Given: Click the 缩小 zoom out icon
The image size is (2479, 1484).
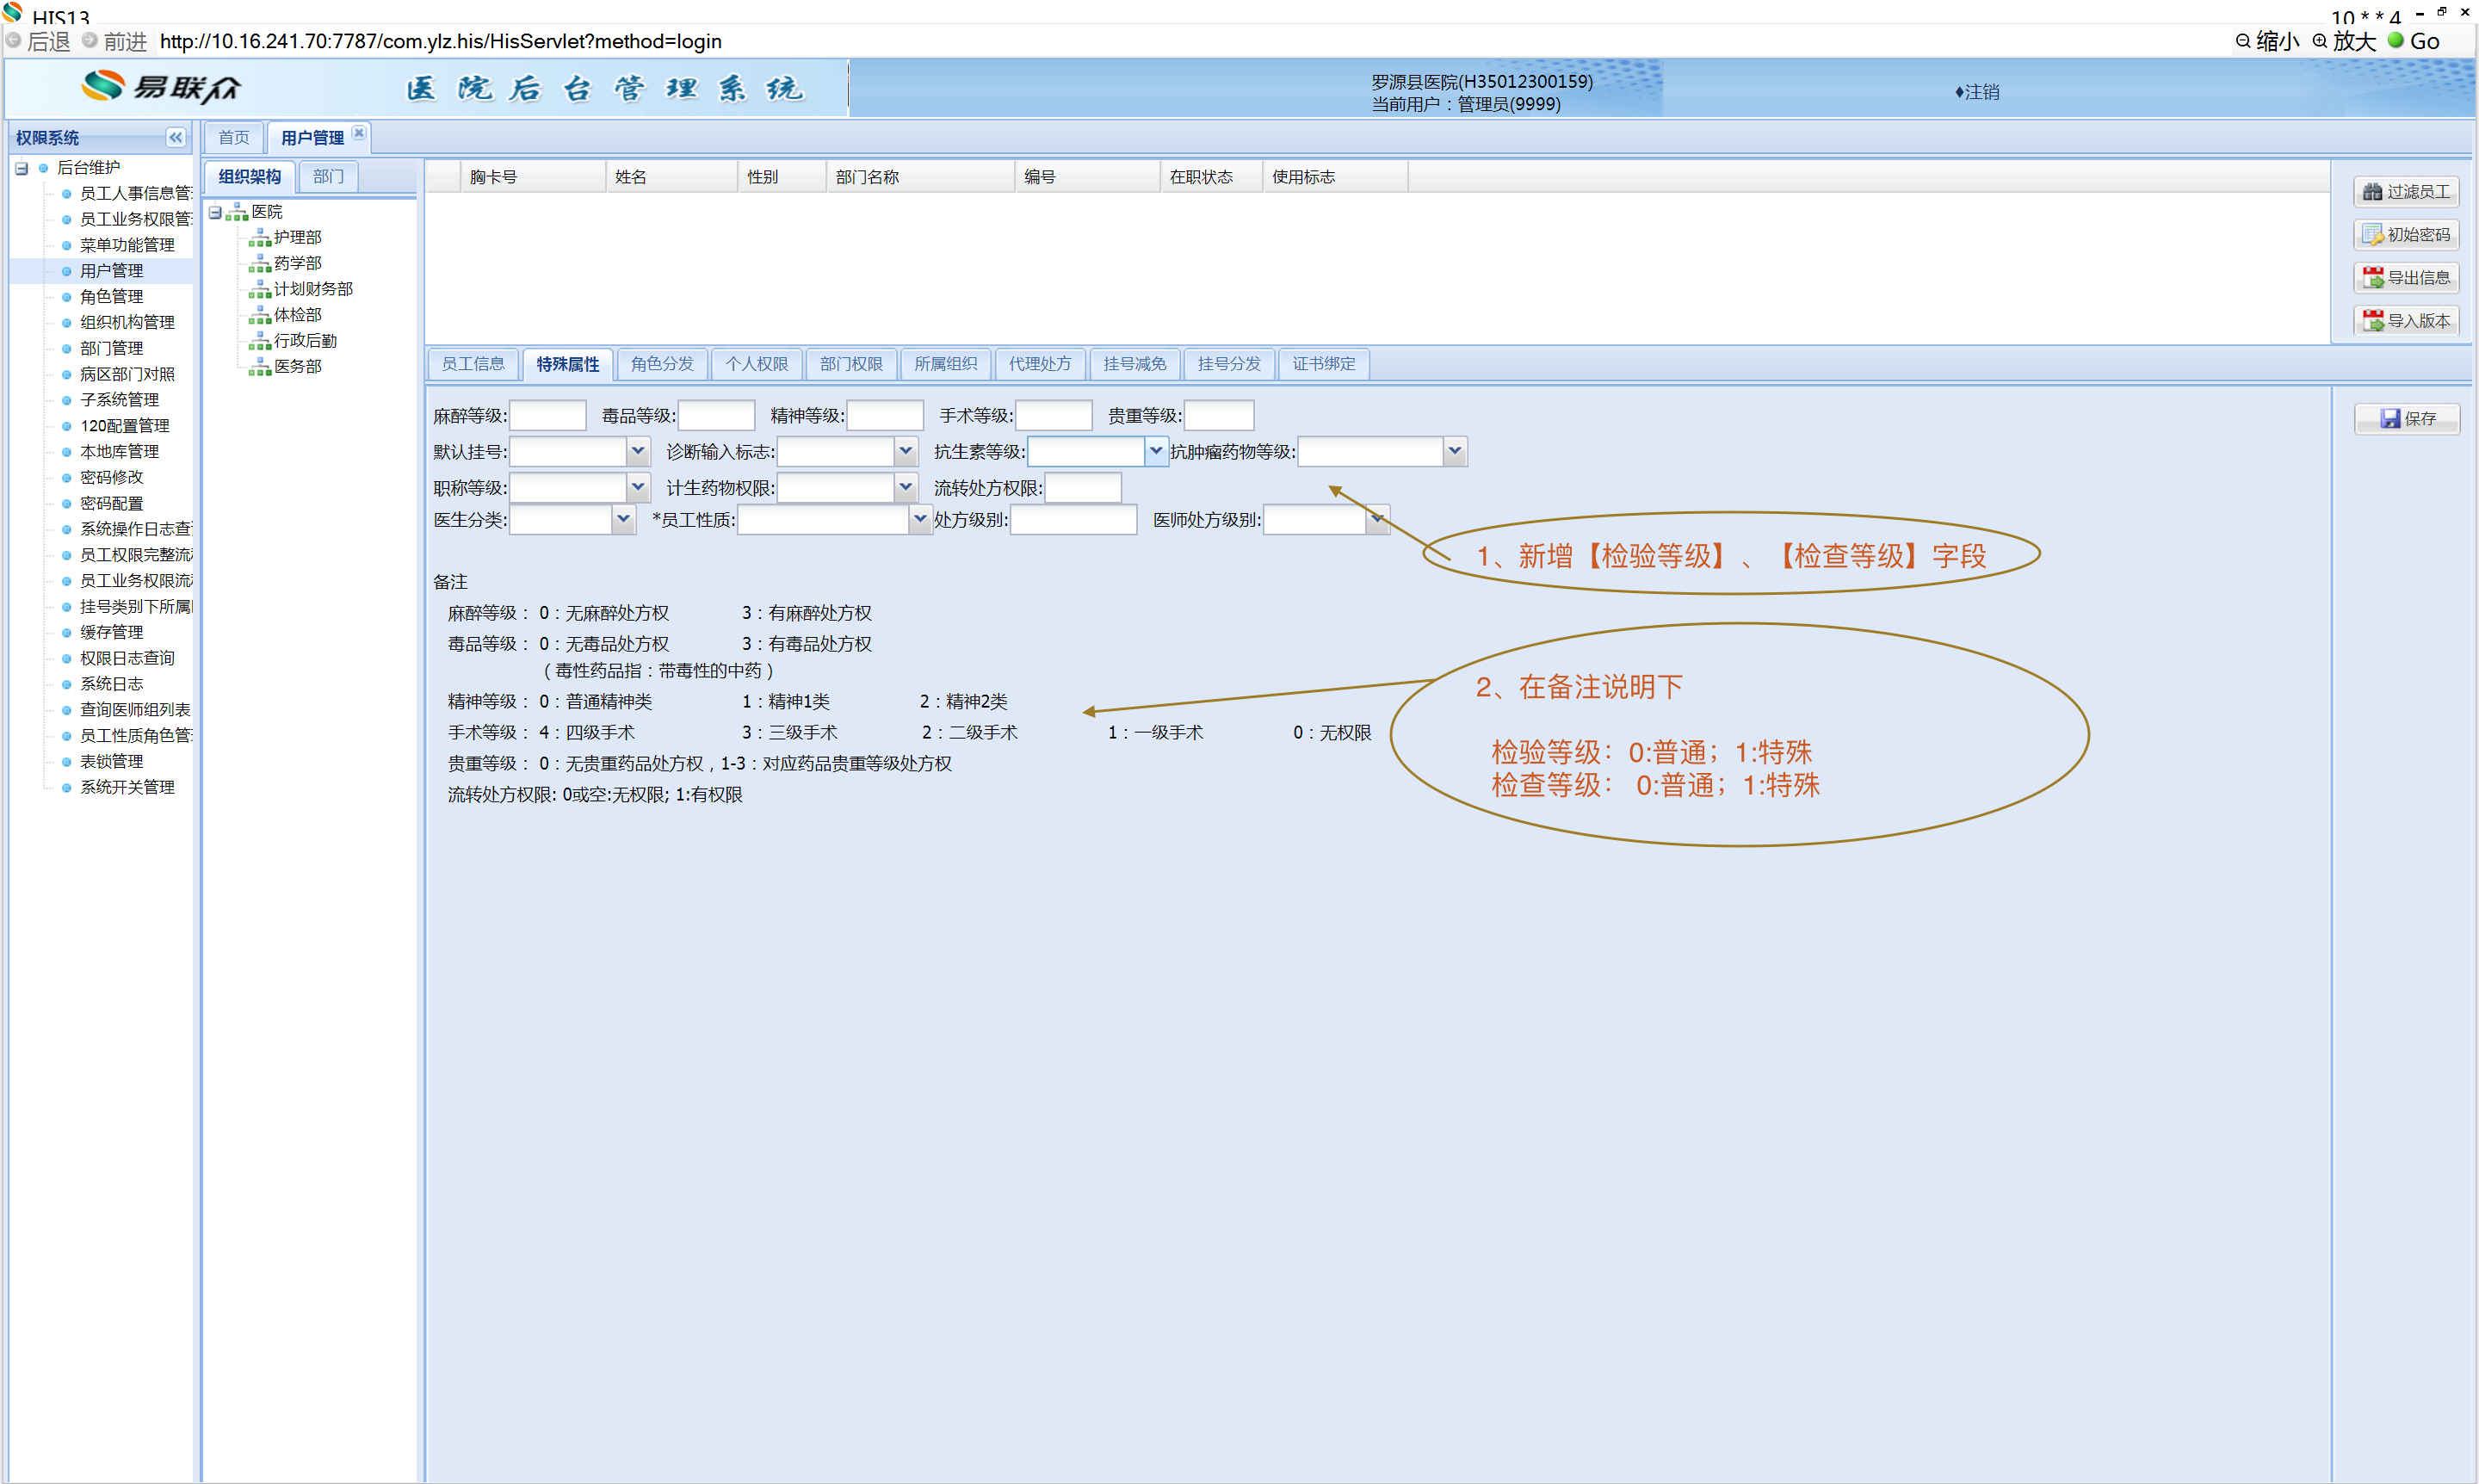Looking at the screenshot, I should [x=2243, y=41].
